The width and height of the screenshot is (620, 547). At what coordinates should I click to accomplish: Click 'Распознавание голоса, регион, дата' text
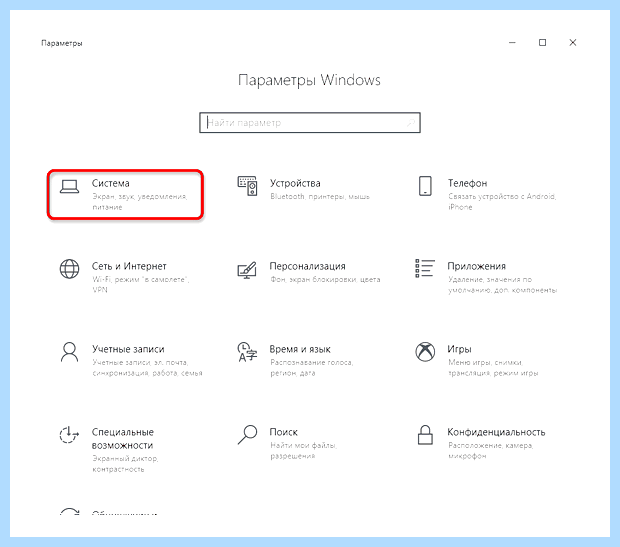point(312,367)
